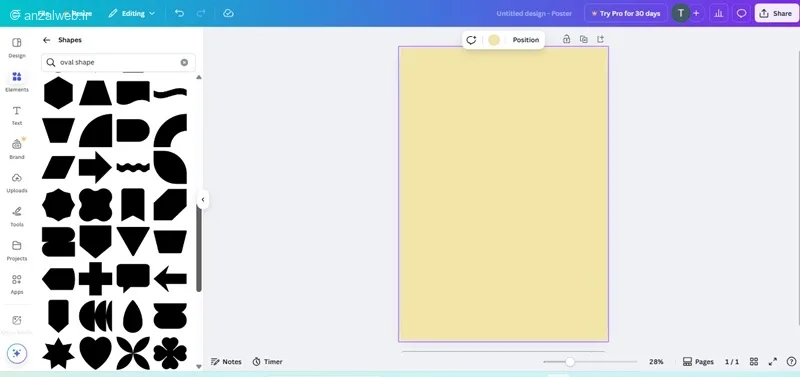
Task: Open the Editing mode dropdown
Action: [x=132, y=13]
